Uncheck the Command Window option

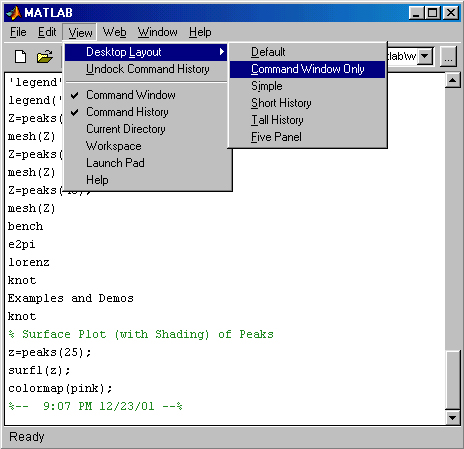pos(146,95)
